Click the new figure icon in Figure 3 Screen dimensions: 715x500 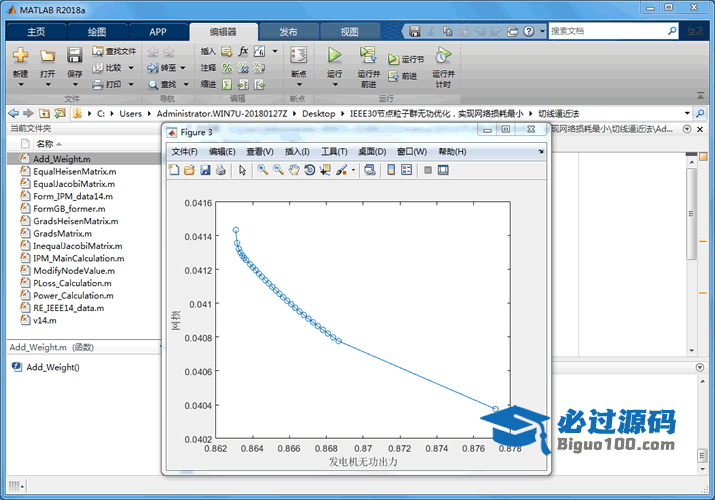pos(174,170)
